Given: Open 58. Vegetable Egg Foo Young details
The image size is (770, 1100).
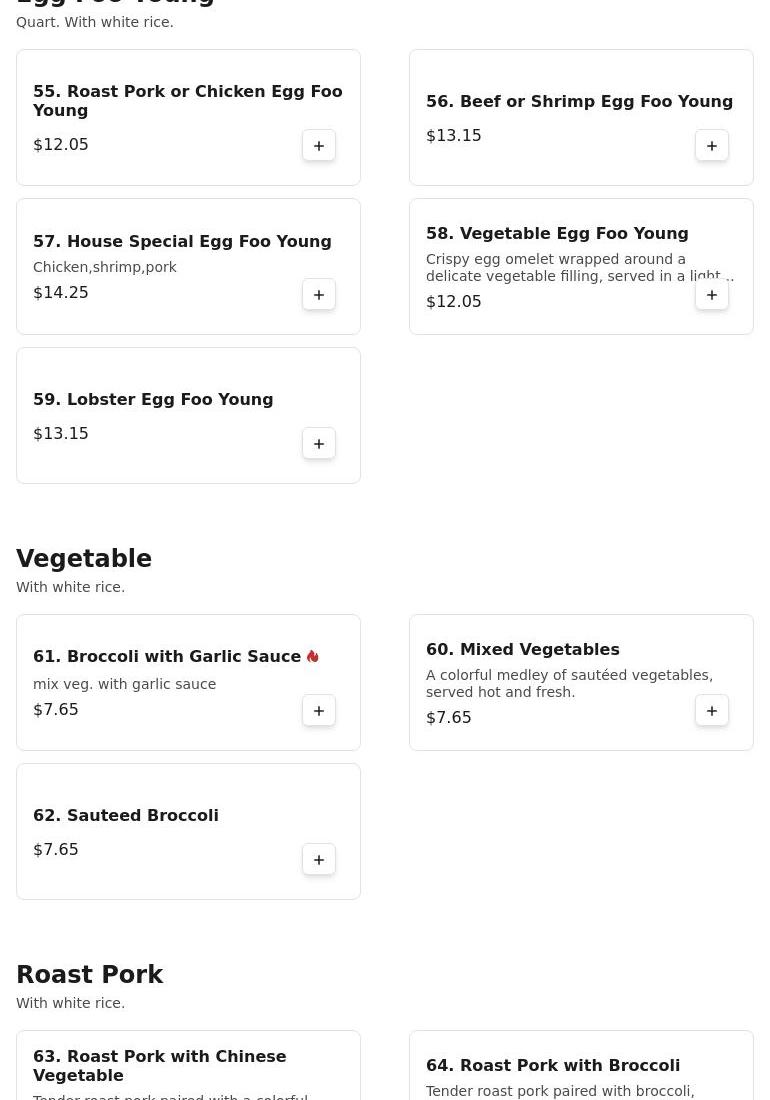Looking at the screenshot, I should pyautogui.click(x=557, y=233).
